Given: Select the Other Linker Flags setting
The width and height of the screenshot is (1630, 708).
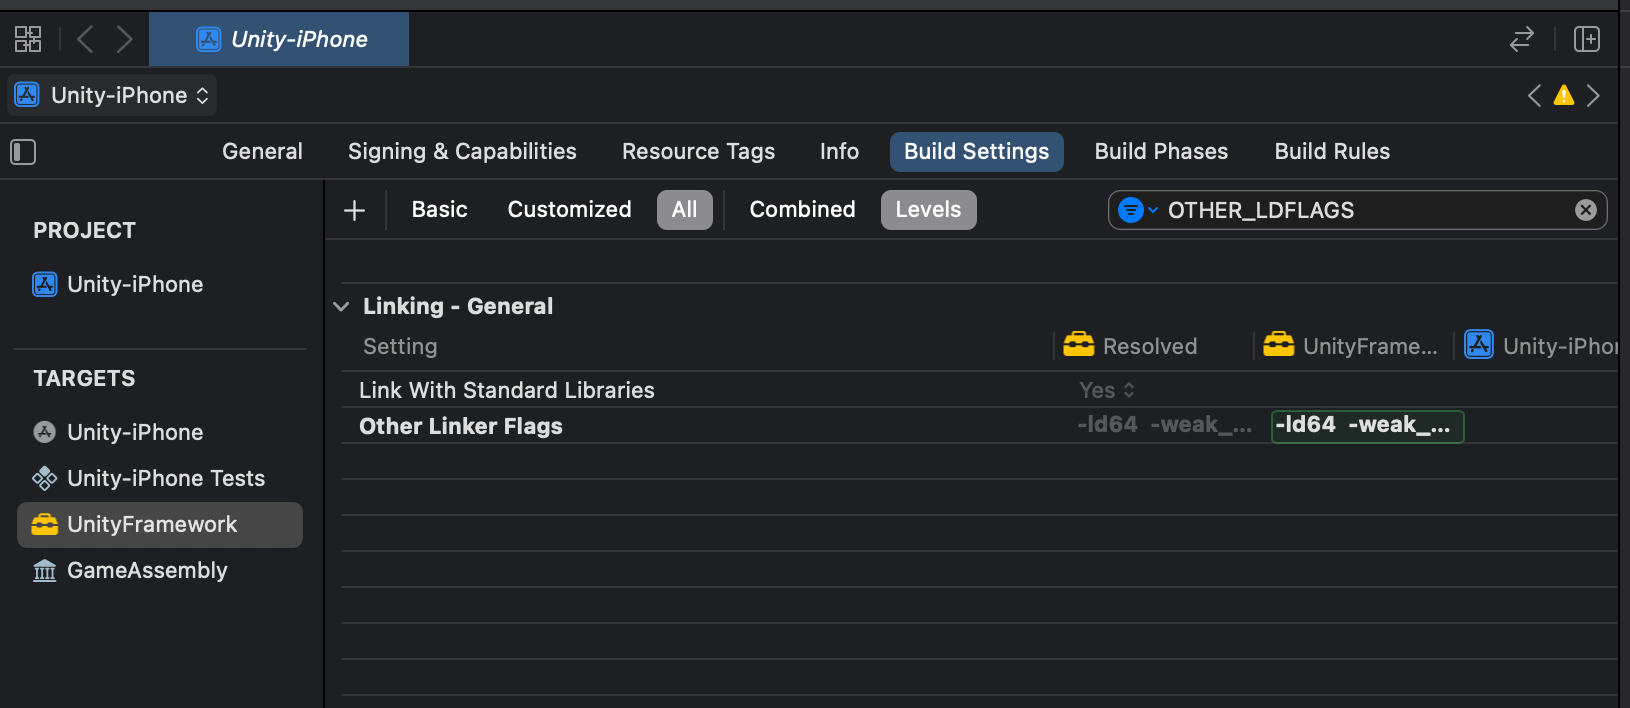Looking at the screenshot, I should 461,426.
